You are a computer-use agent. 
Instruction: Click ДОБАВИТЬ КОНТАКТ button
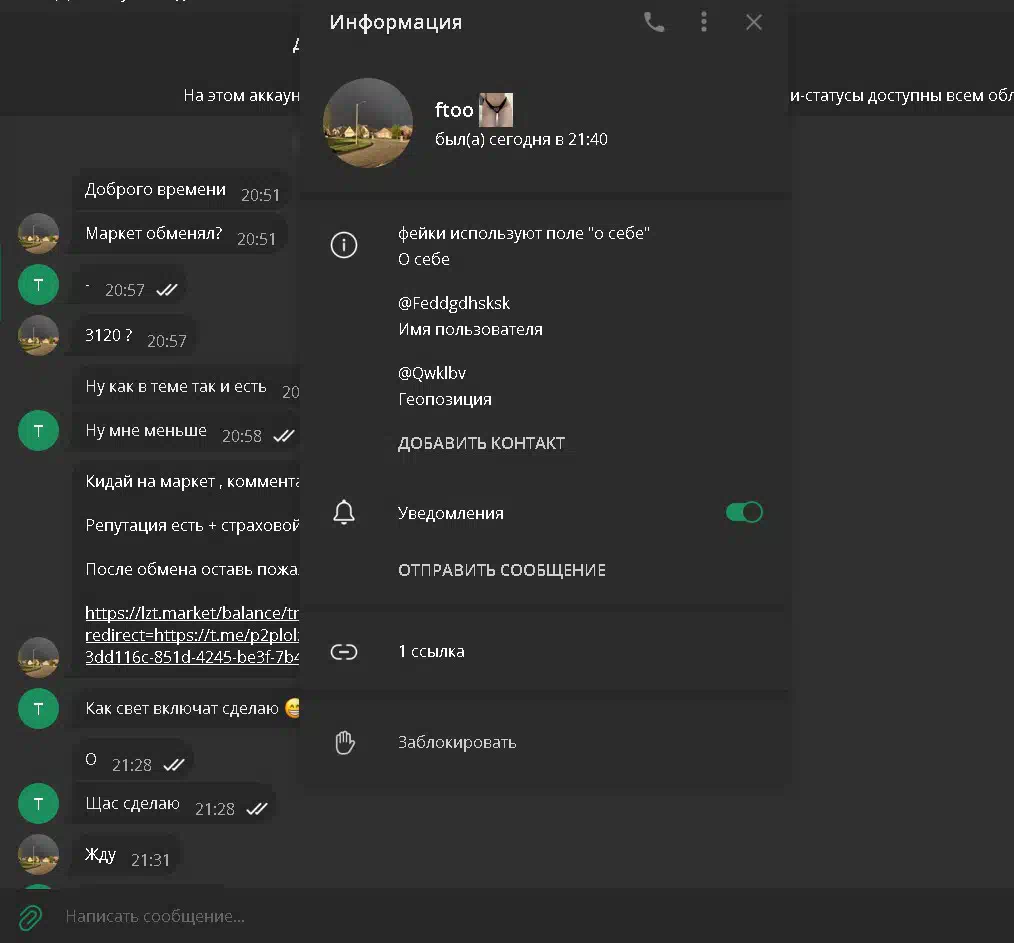click(481, 443)
